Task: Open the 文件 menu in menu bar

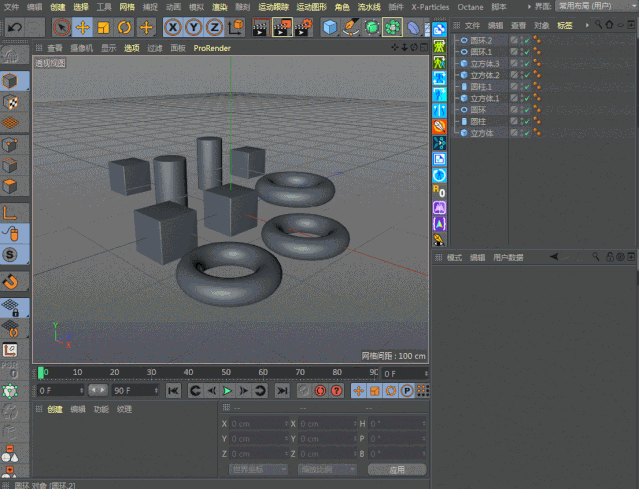Action: 11,7
